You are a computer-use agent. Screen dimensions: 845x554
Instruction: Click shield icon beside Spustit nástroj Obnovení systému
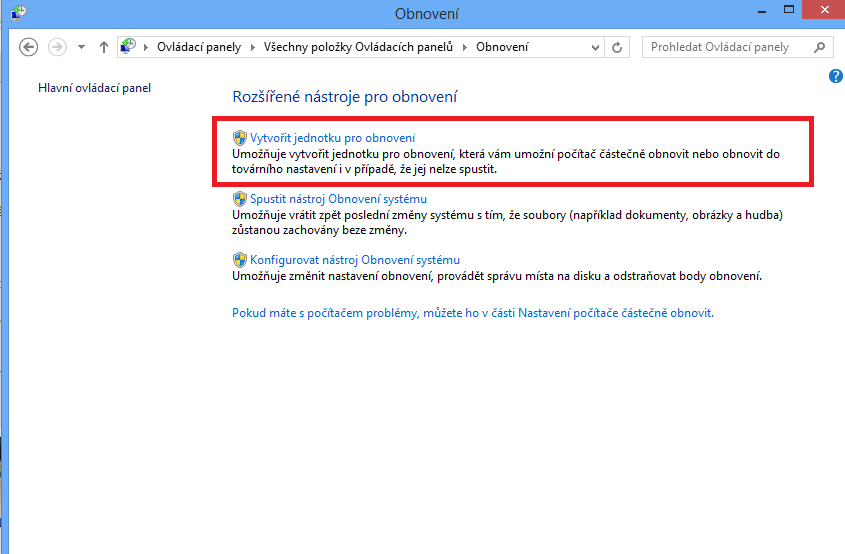pyautogui.click(x=239, y=199)
